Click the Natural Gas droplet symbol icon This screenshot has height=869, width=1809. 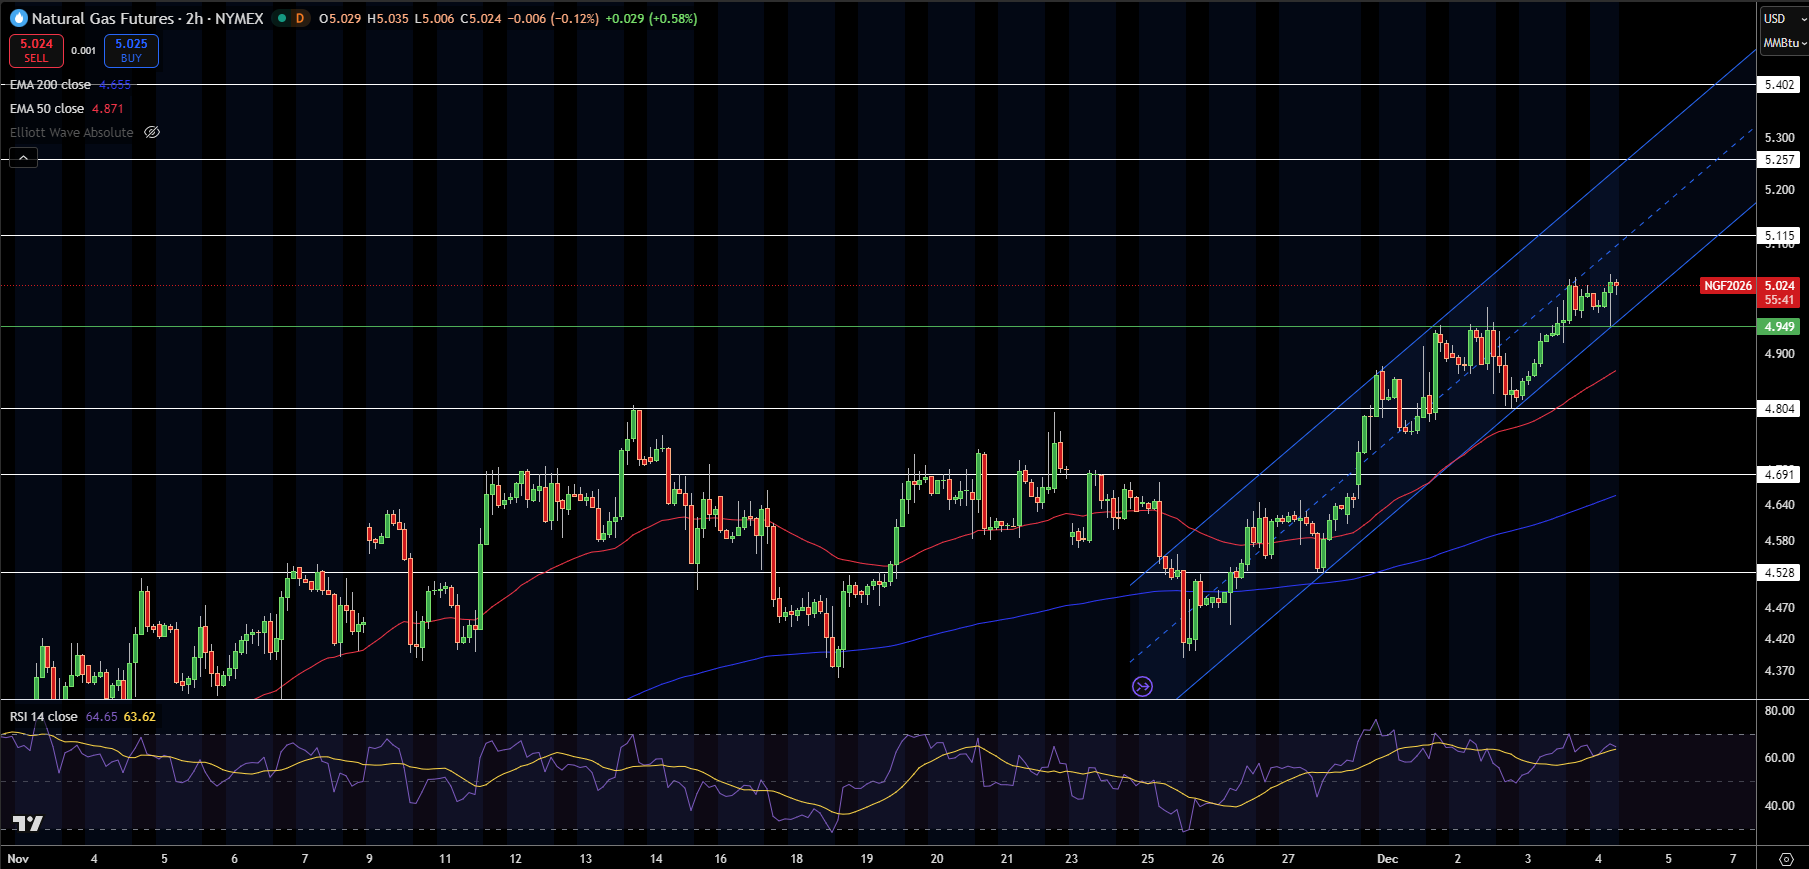pos(18,18)
